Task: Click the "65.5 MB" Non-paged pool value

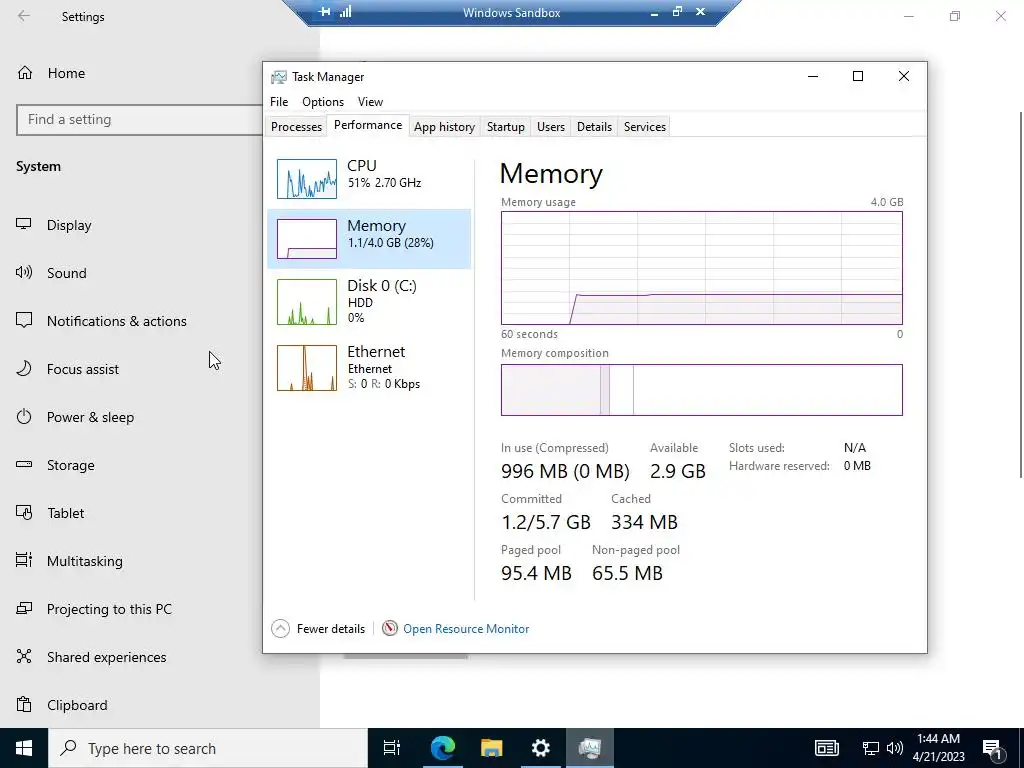Action: [x=627, y=573]
